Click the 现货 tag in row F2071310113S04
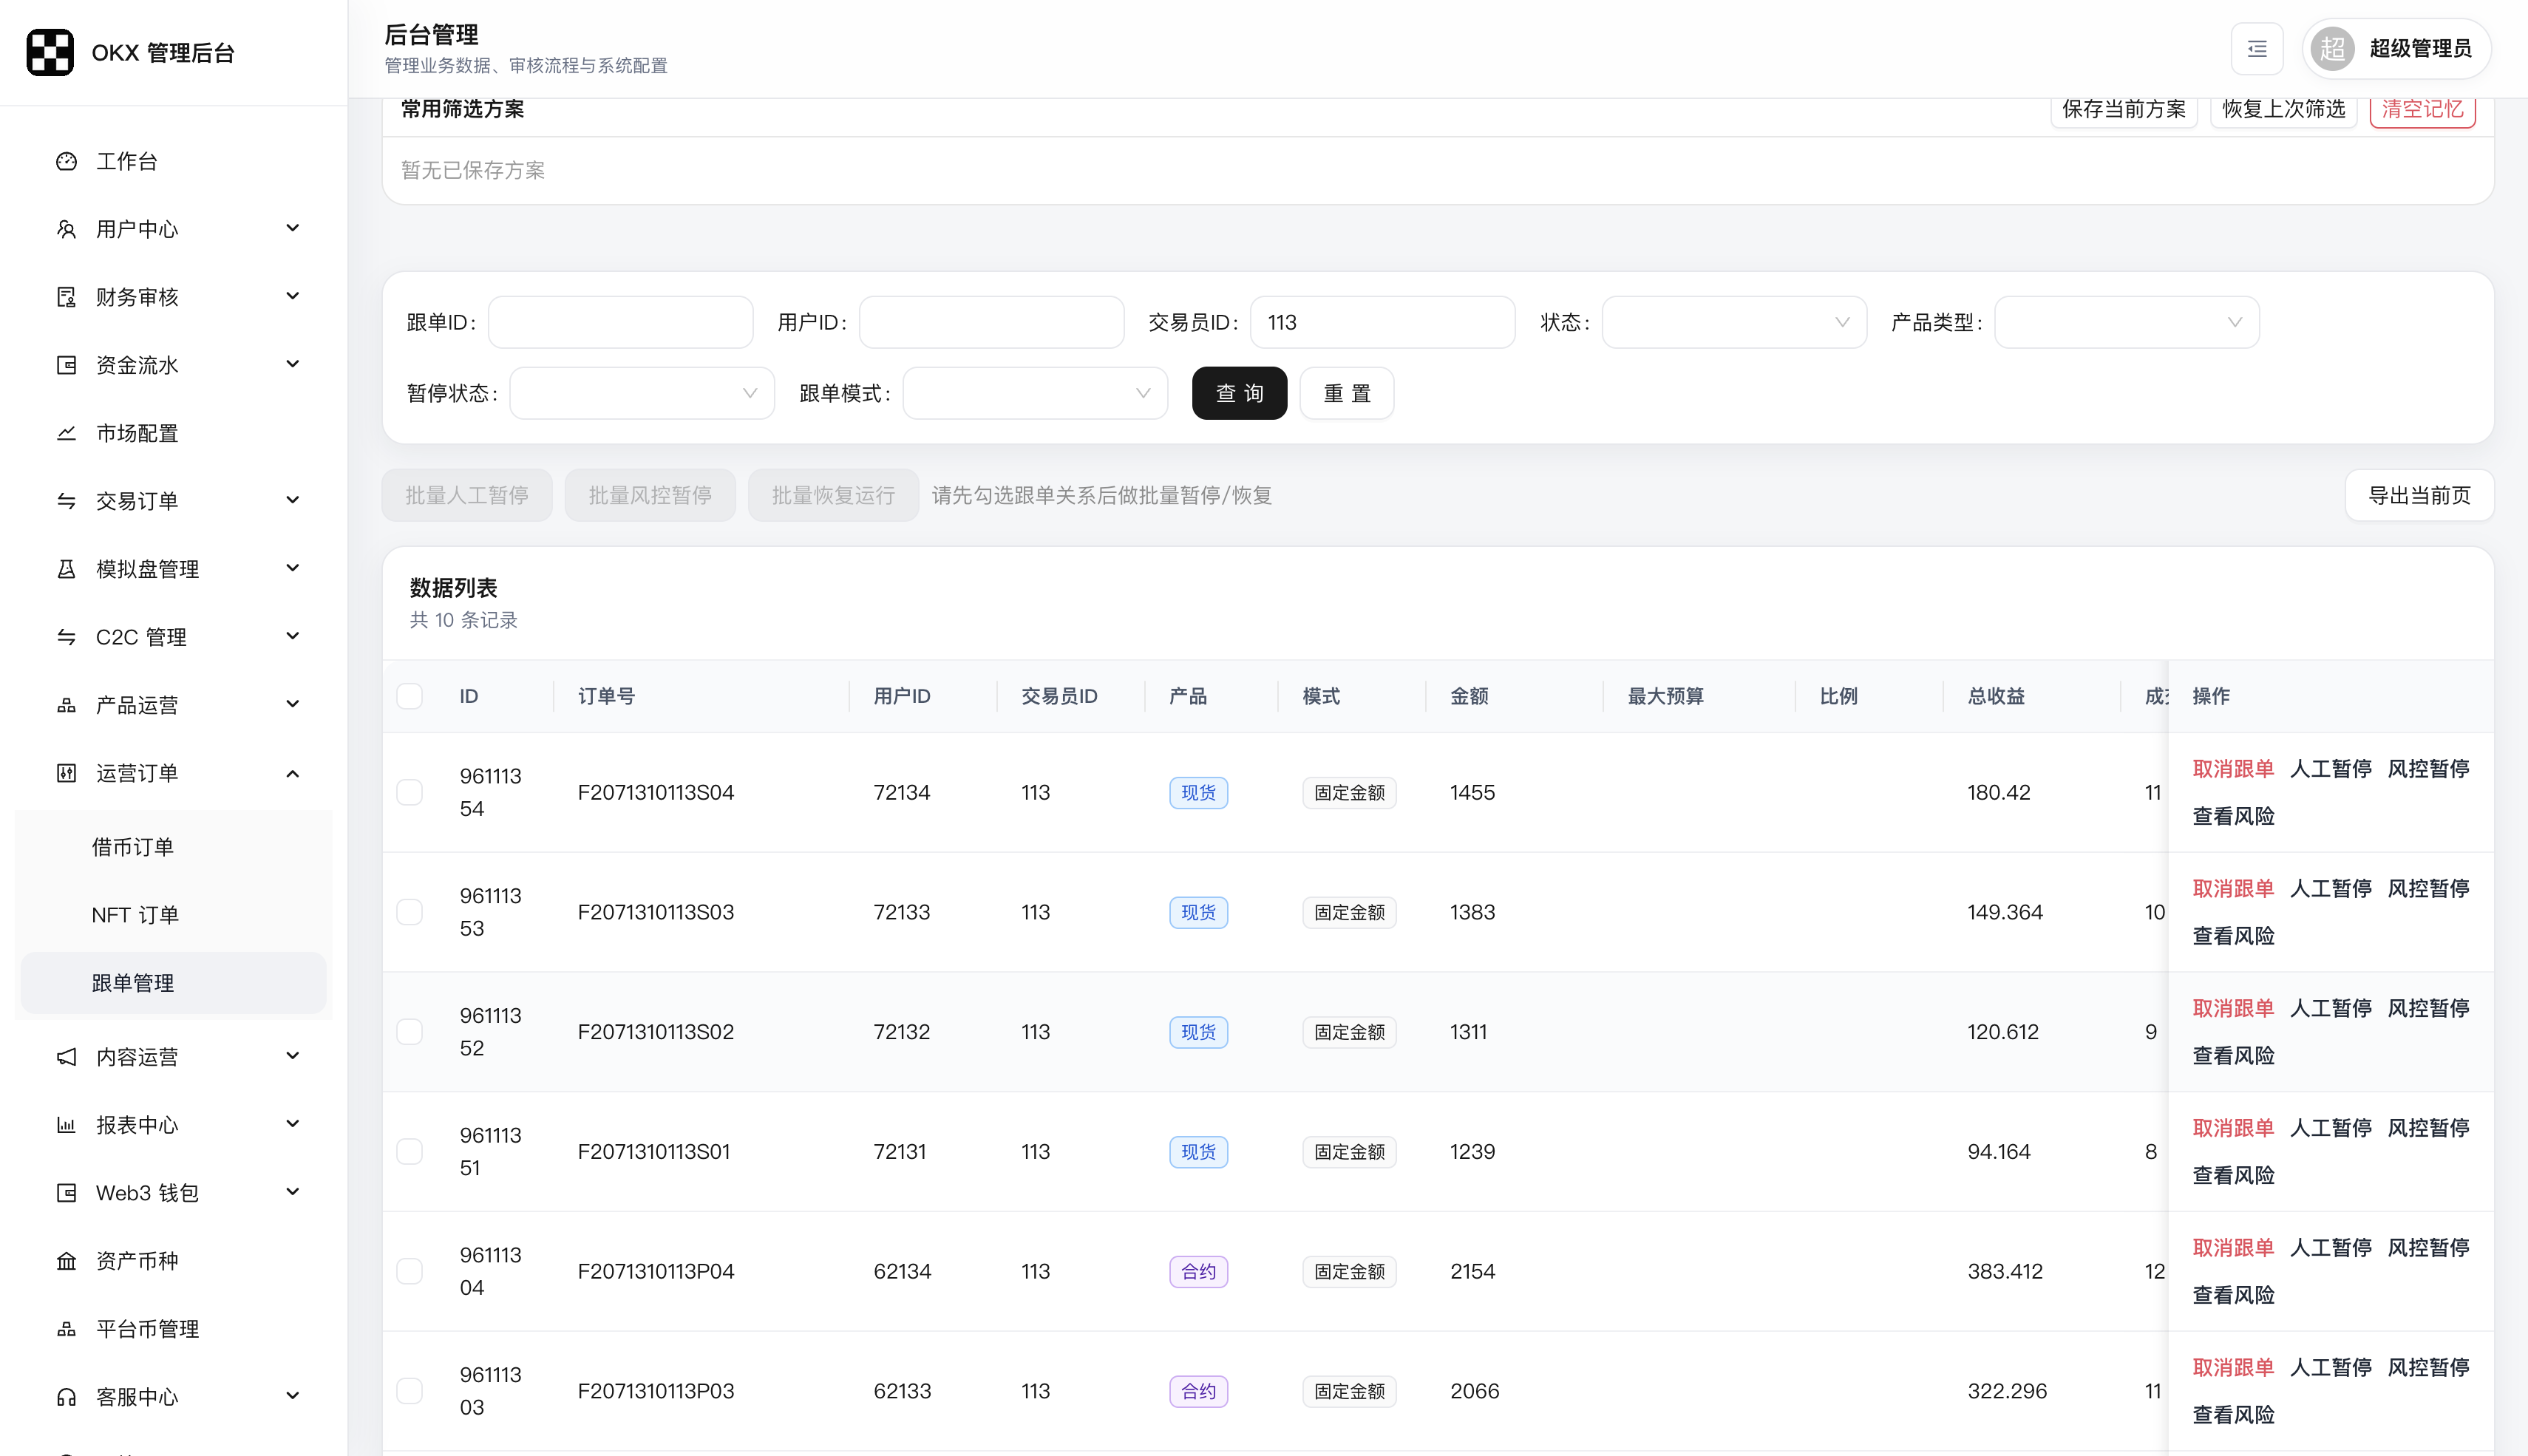 [1198, 792]
